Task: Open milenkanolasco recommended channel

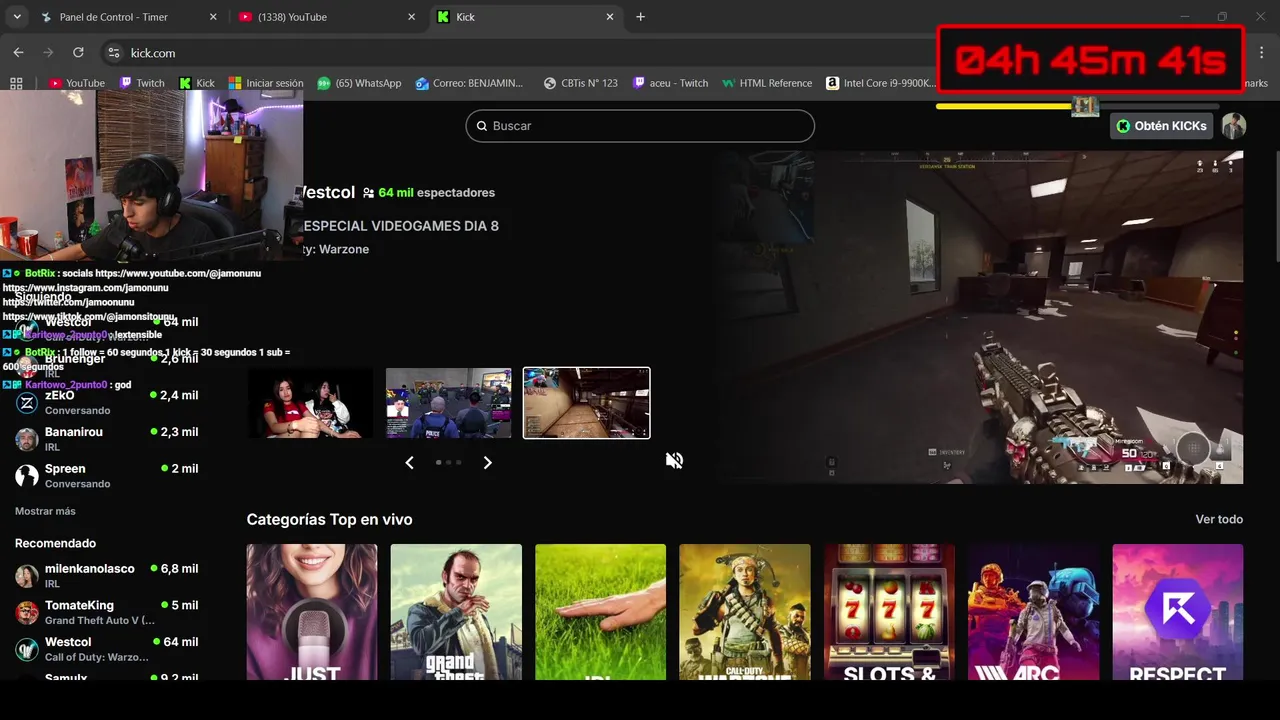Action: [x=106, y=576]
